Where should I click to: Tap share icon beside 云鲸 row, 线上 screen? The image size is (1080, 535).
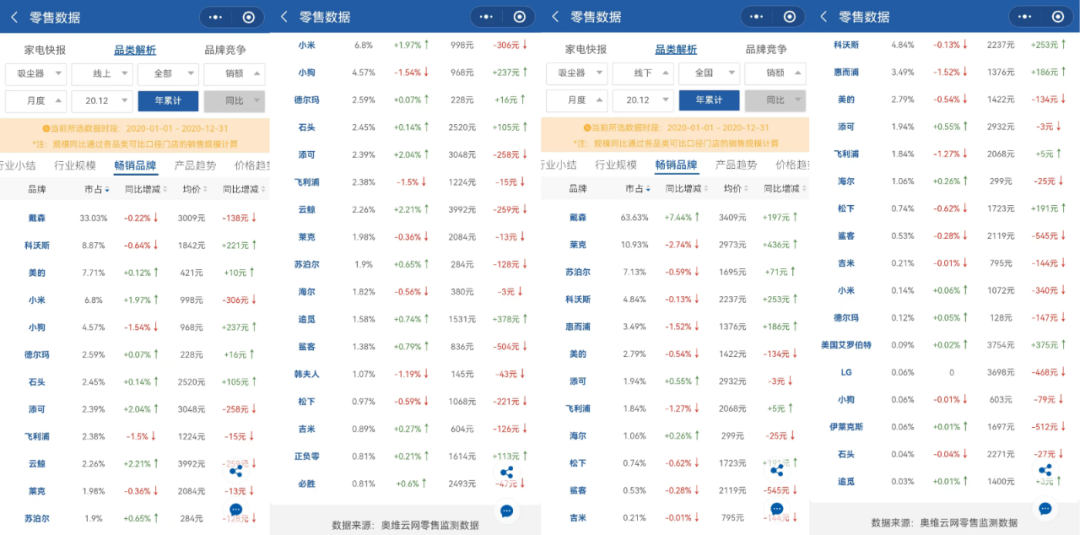pos(236,472)
